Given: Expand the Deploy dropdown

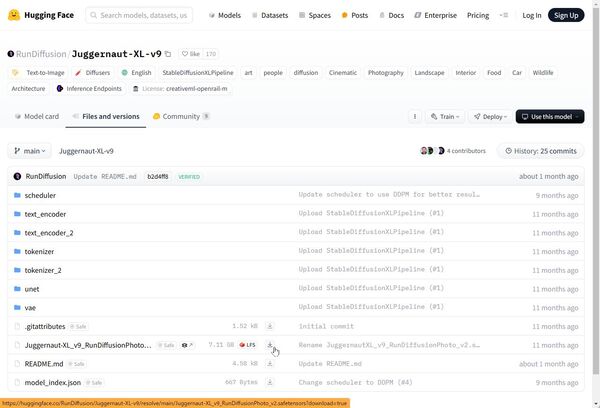Looking at the screenshot, I should point(490,117).
